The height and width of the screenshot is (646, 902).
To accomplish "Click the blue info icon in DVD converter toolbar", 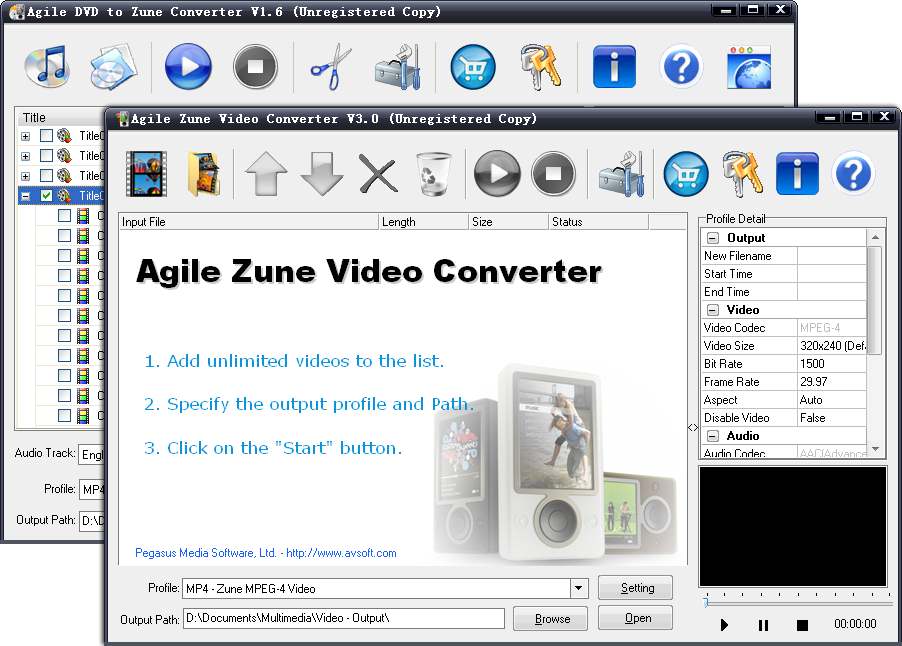I will (614, 67).
